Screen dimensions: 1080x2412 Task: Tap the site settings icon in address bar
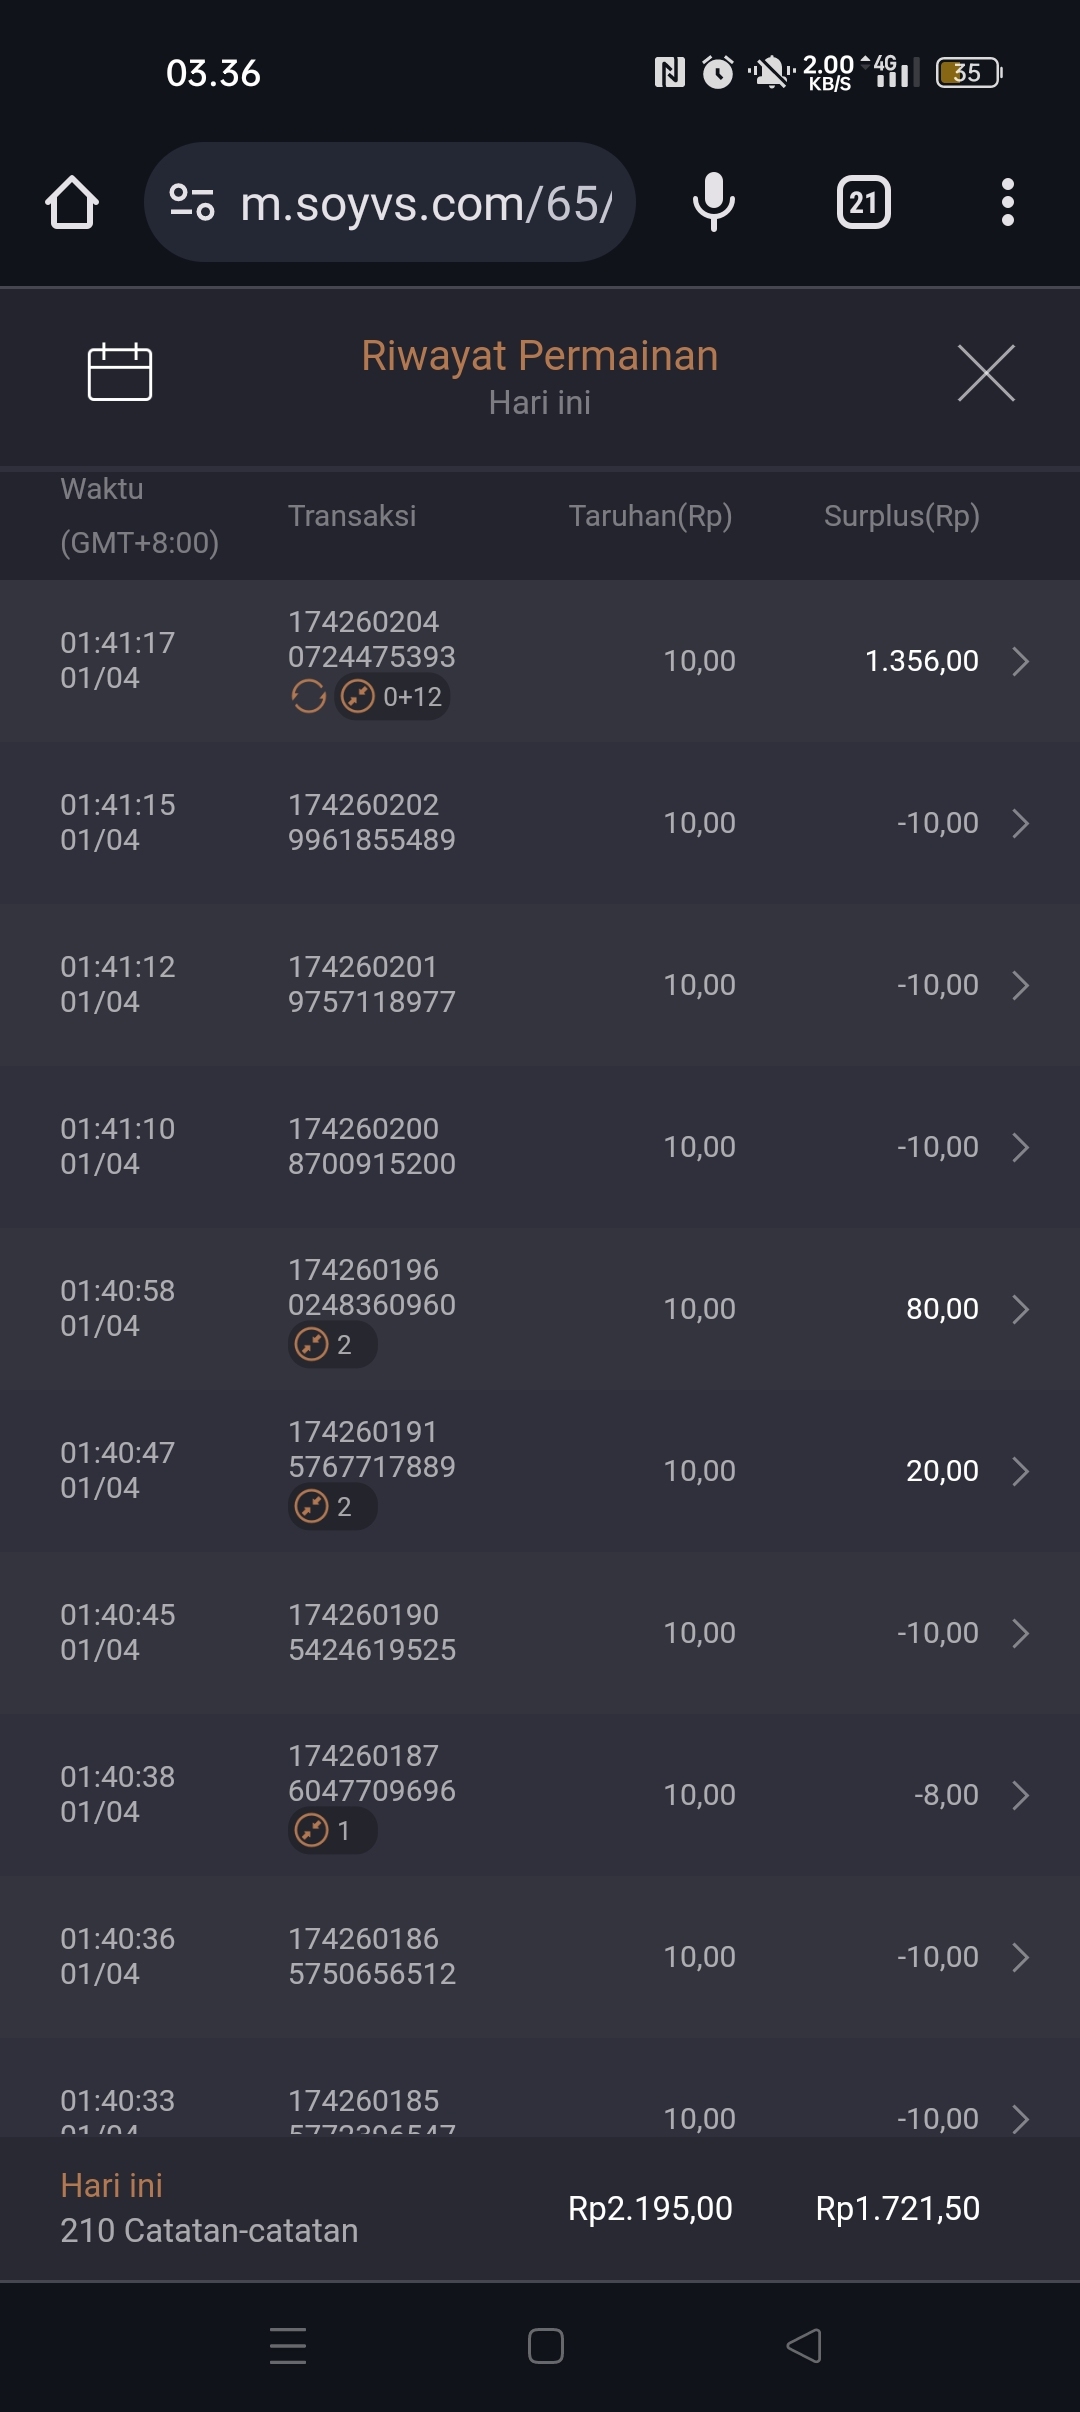tap(192, 202)
